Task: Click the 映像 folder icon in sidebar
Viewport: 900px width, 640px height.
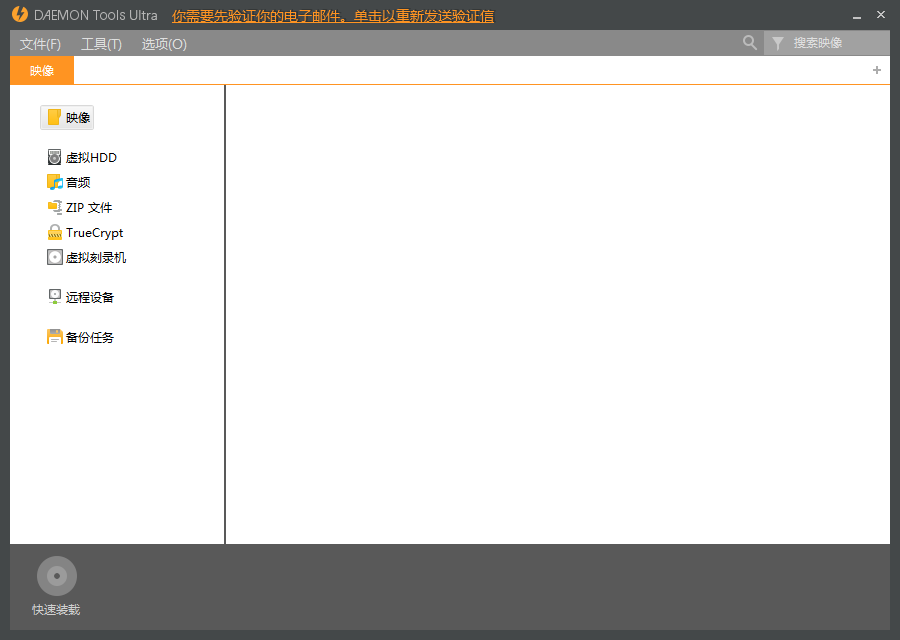Action: click(x=55, y=117)
